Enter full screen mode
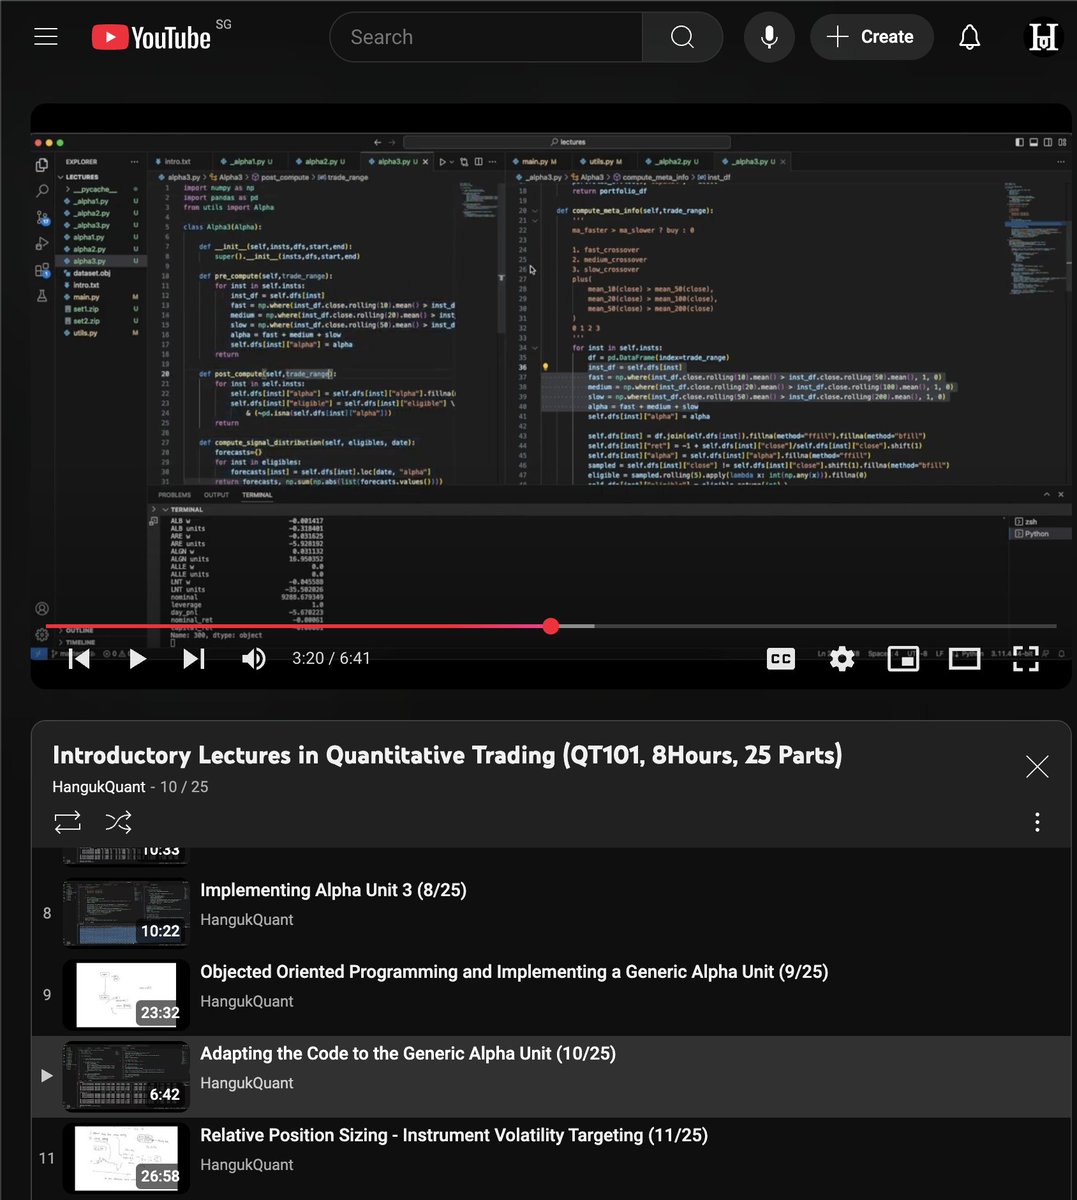Viewport: 1077px width, 1200px height. (x=1025, y=658)
